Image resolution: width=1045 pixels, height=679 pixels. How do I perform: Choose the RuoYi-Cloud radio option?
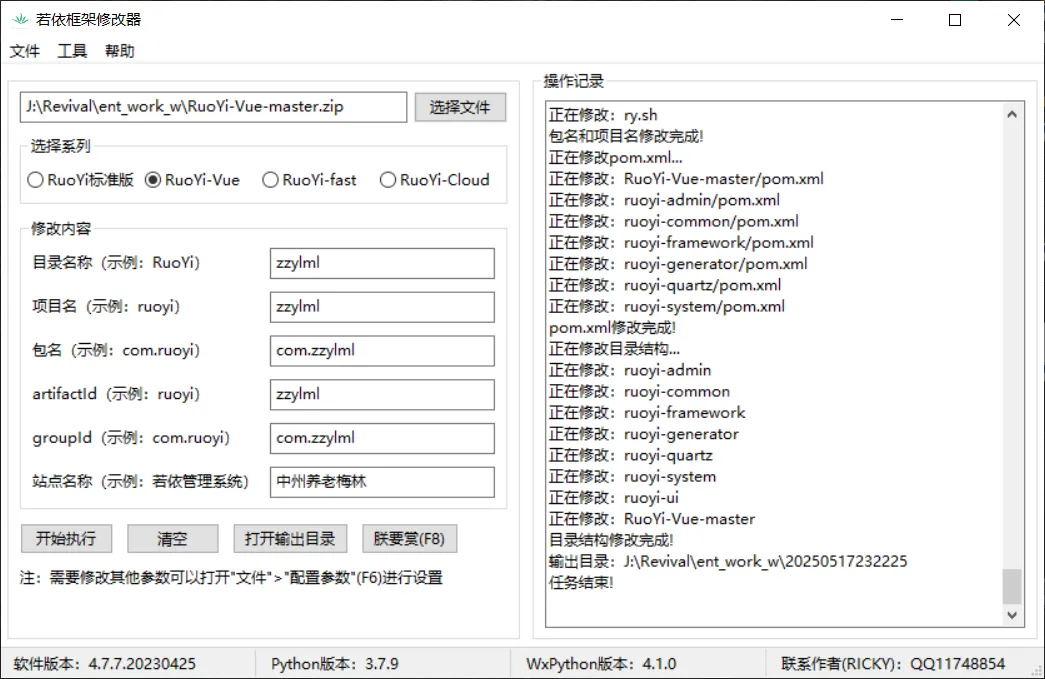pyautogui.click(x=388, y=180)
